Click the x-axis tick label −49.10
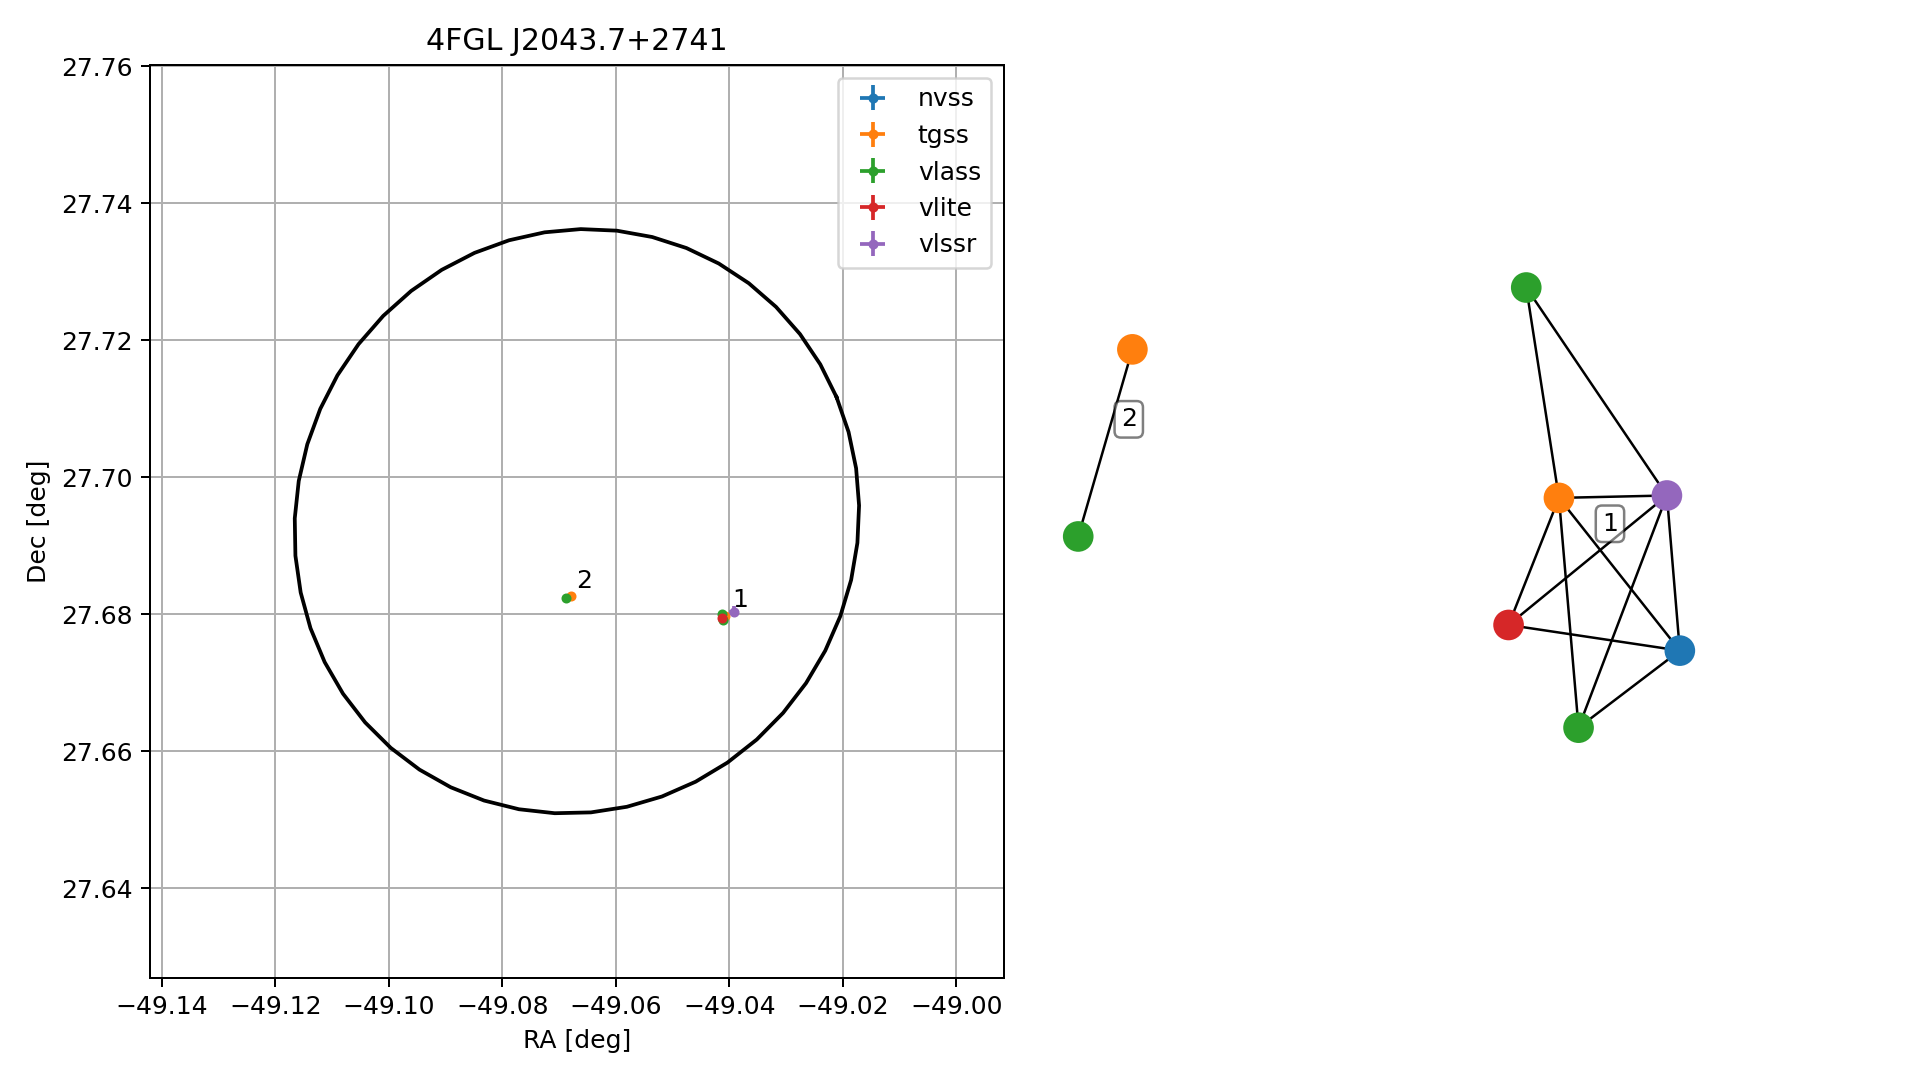The height and width of the screenshot is (1080, 1919). click(x=389, y=1005)
